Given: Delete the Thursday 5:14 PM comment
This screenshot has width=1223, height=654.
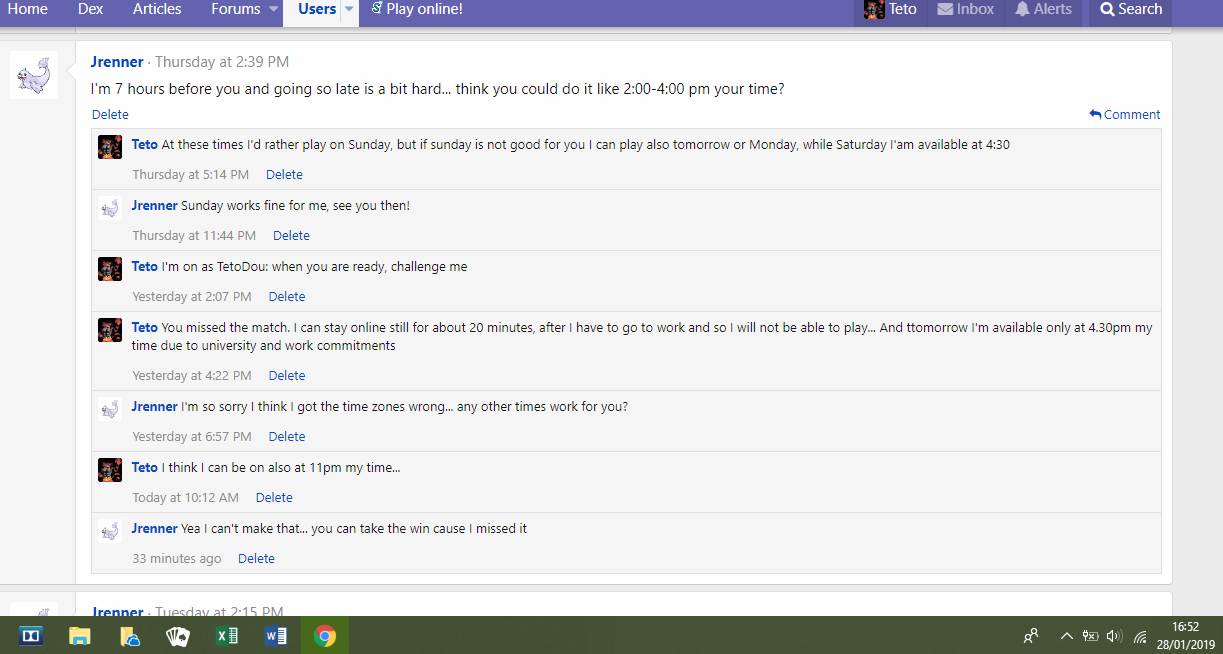Looking at the screenshot, I should [x=284, y=174].
